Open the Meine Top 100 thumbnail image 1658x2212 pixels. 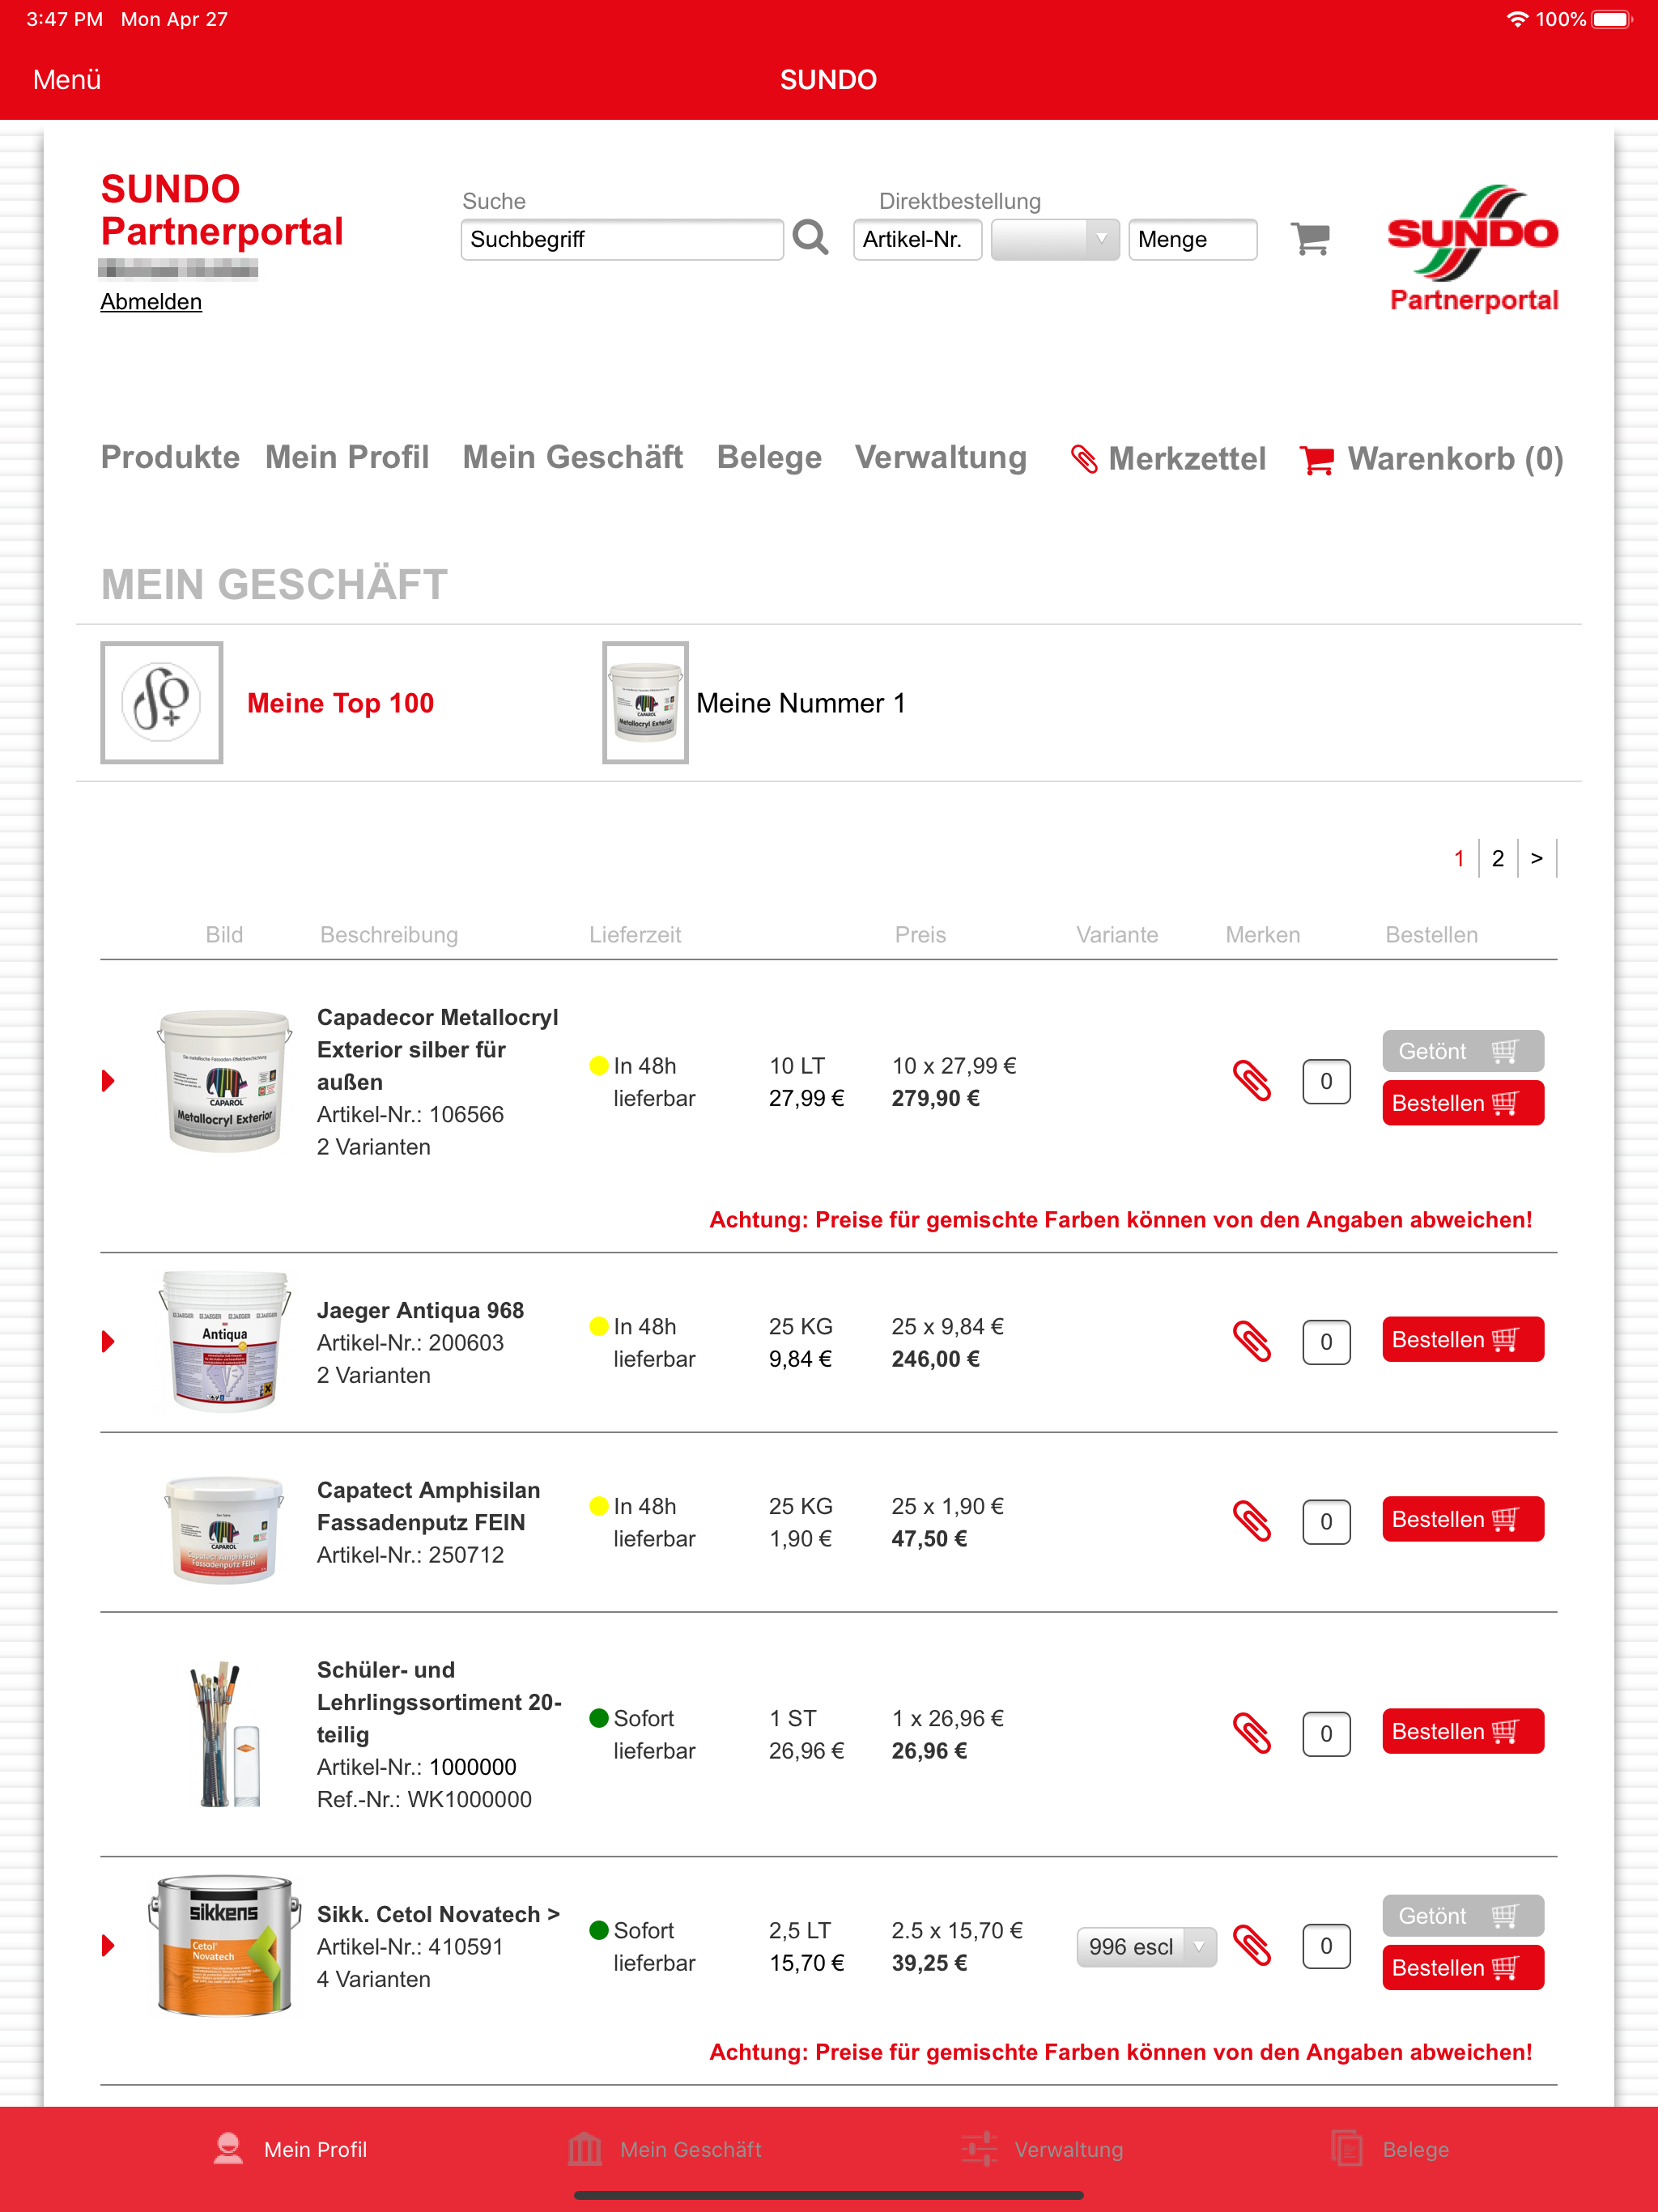click(x=162, y=703)
